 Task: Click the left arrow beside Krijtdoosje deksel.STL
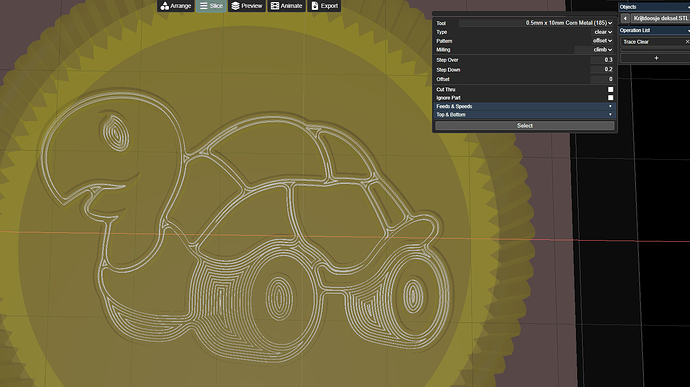point(625,18)
